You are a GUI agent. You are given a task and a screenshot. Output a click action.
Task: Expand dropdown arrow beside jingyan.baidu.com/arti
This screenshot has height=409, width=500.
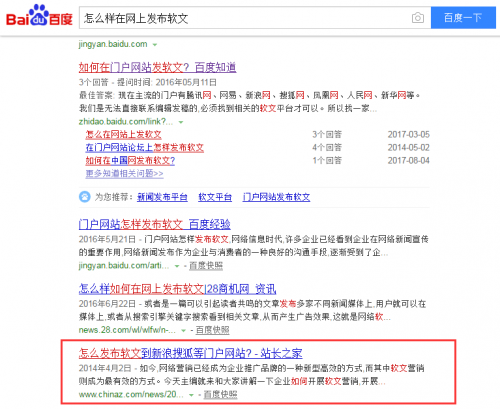[x=177, y=266]
